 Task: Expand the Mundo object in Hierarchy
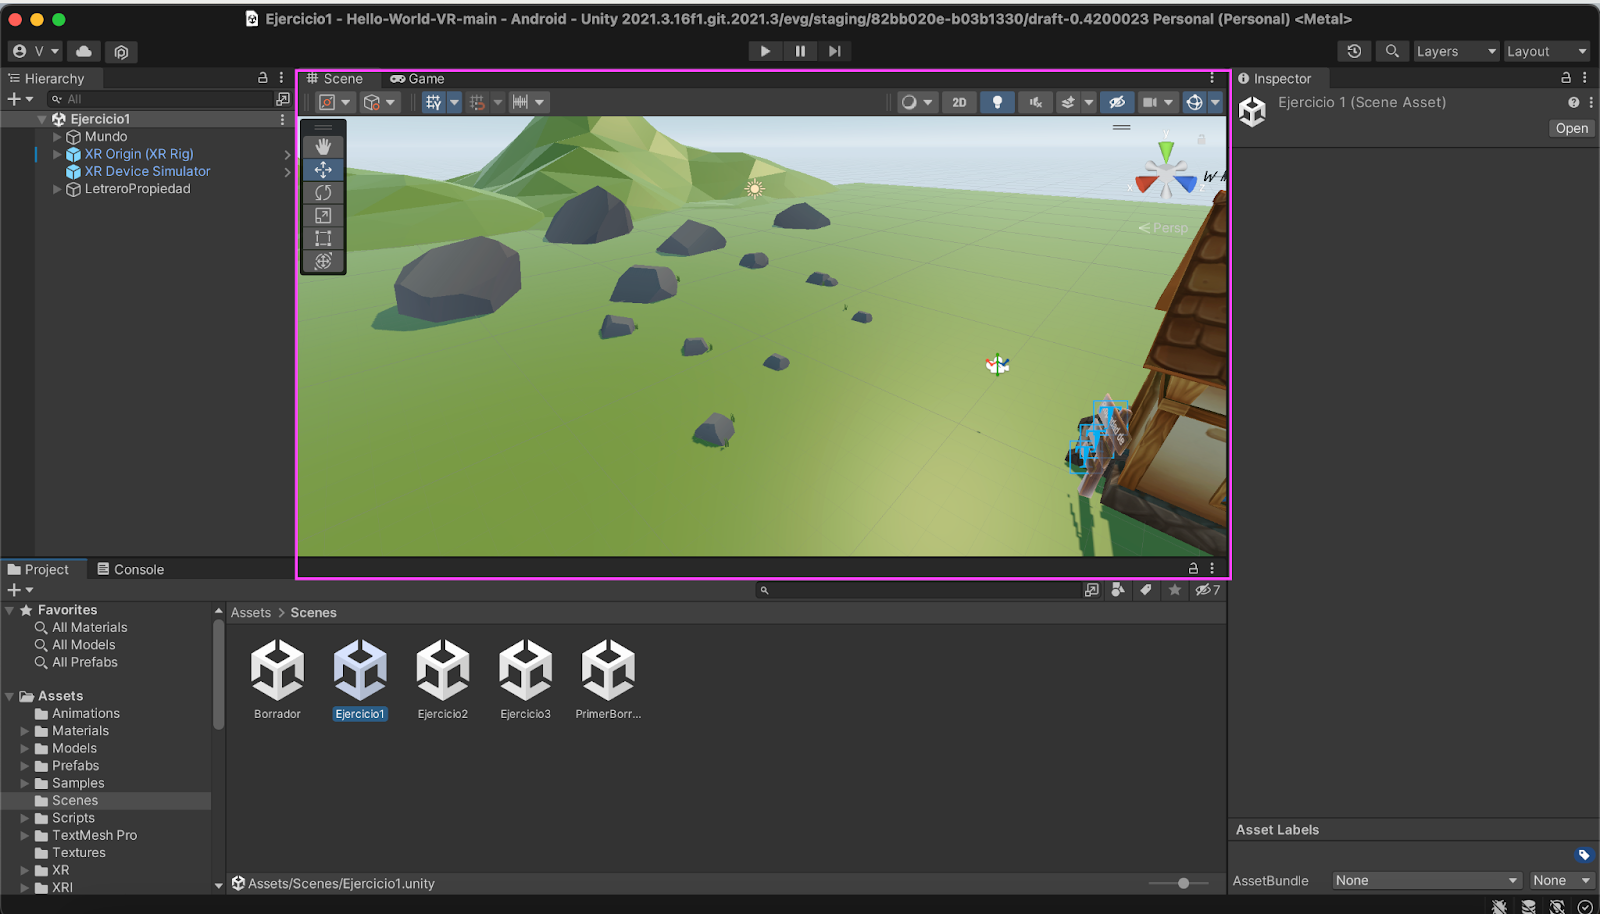57,137
